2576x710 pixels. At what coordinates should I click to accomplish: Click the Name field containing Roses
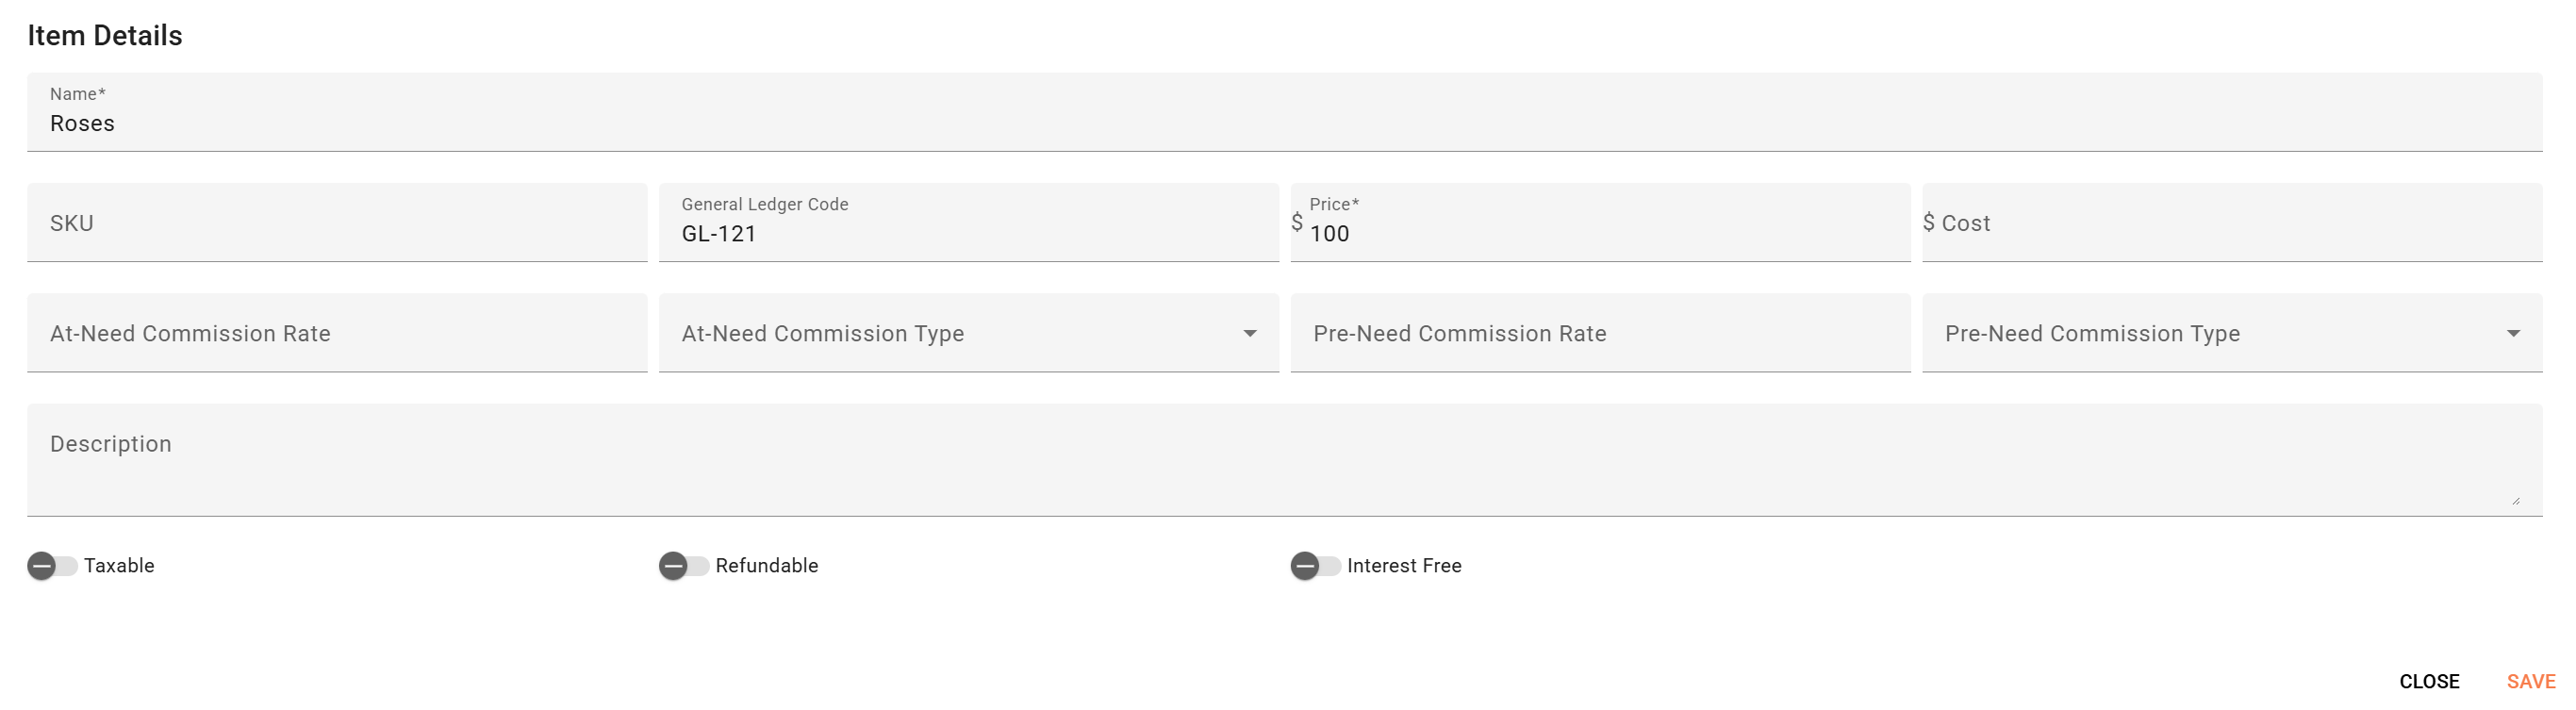[x=1284, y=124]
